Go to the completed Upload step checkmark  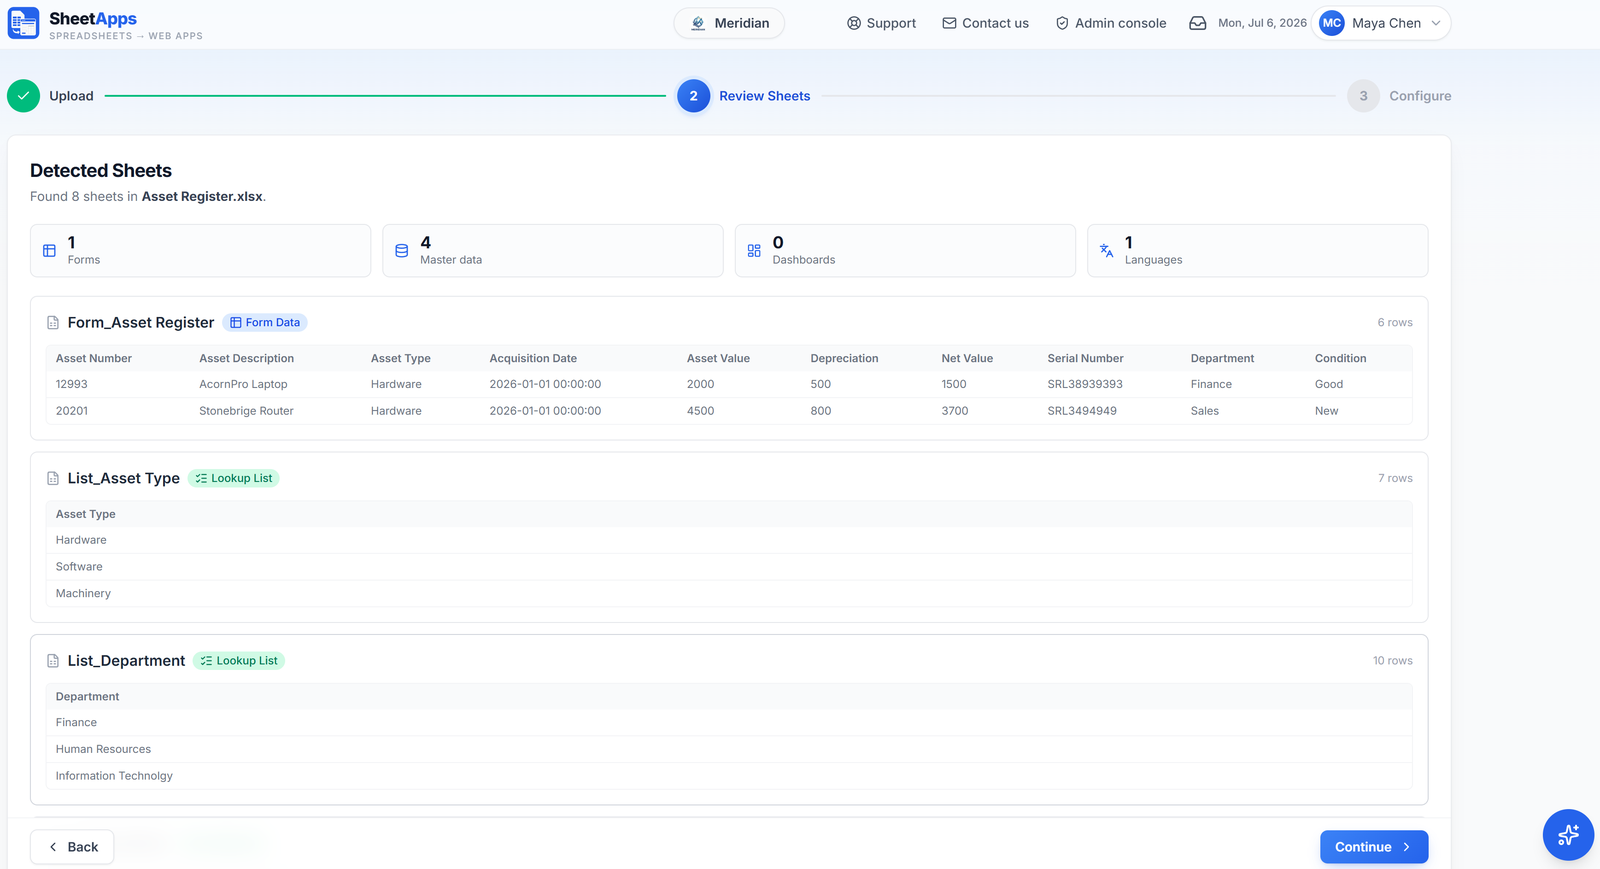tap(23, 96)
